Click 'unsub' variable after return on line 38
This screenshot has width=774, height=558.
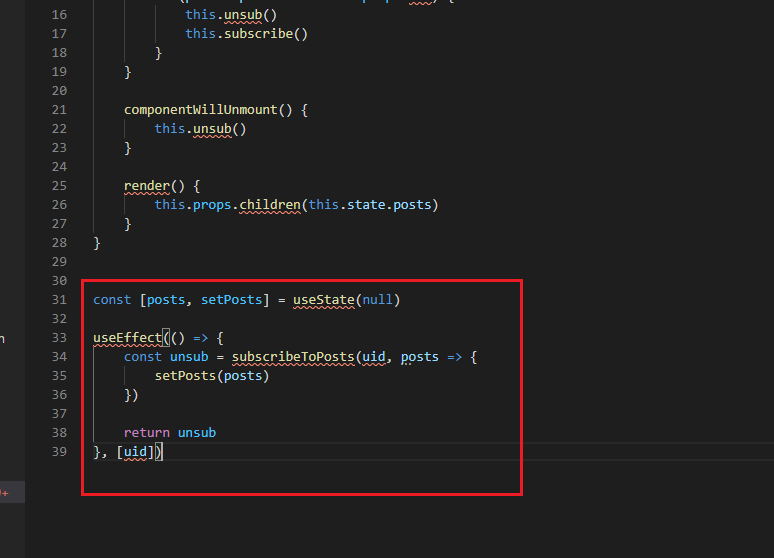(197, 433)
